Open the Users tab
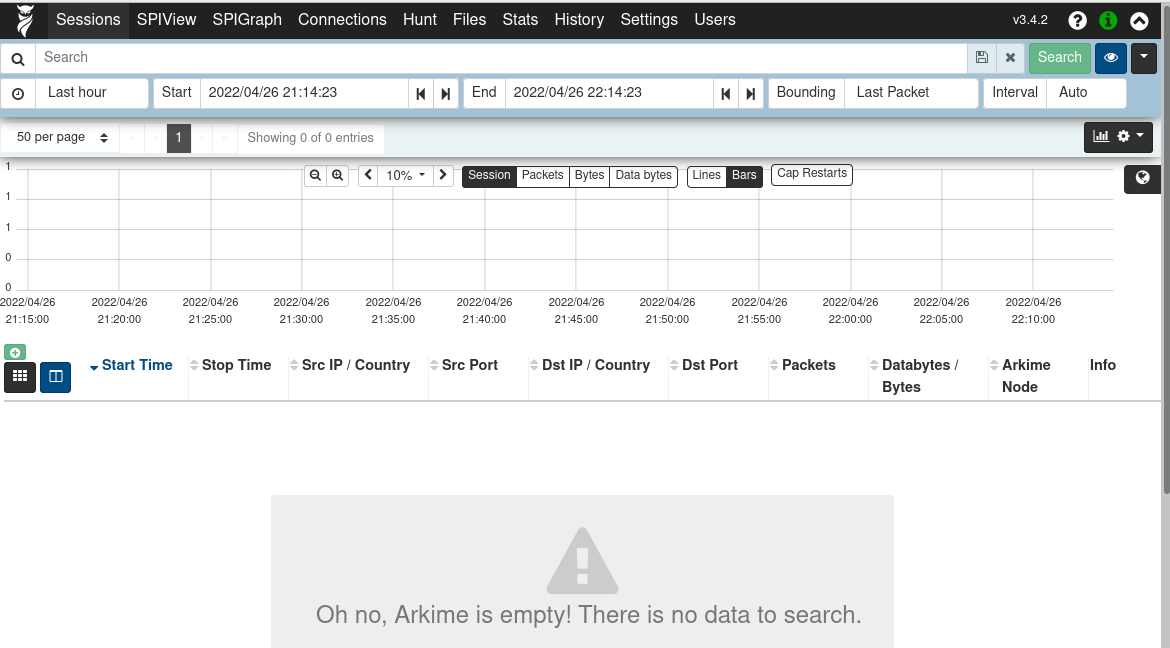The height and width of the screenshot is (648, 1170). point(715,20)
